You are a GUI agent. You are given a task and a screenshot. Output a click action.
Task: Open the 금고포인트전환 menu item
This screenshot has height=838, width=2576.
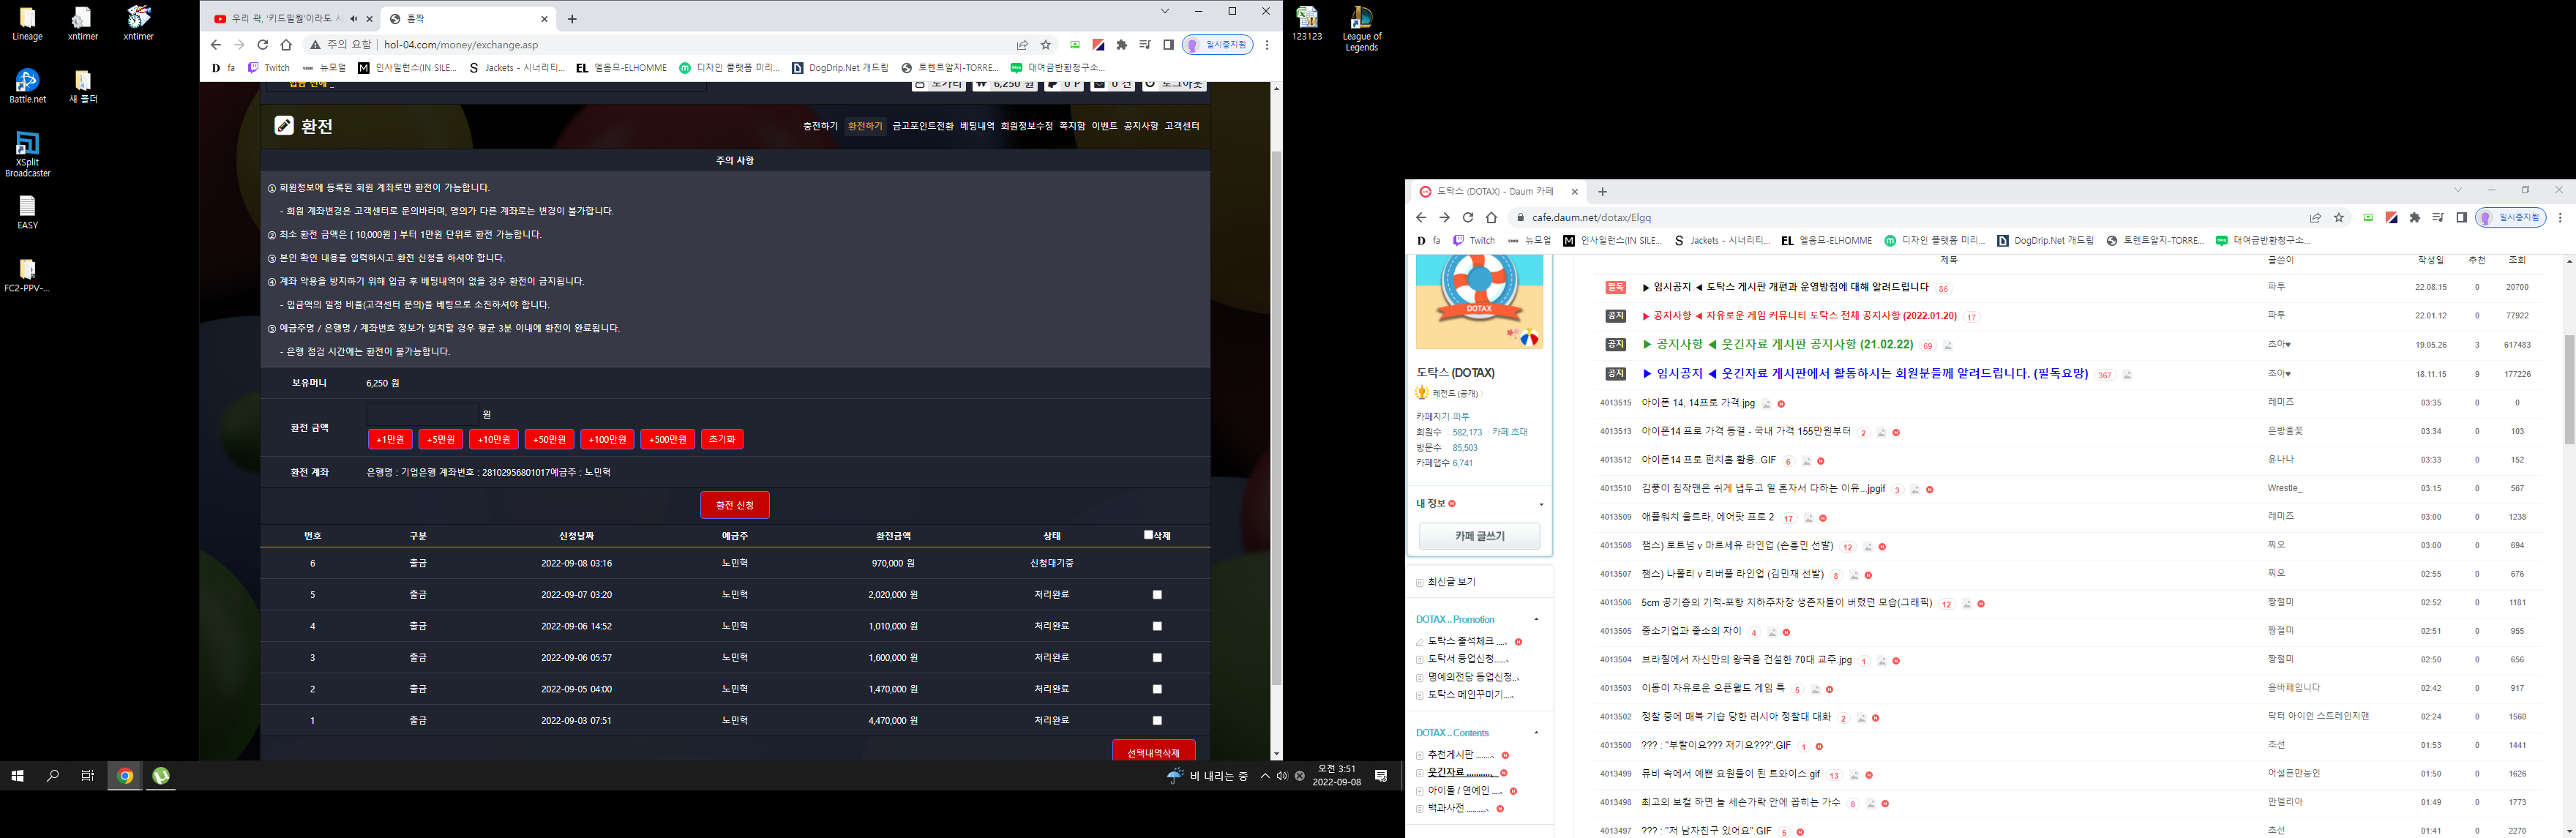pyautogui.click(x=923, y=126)
